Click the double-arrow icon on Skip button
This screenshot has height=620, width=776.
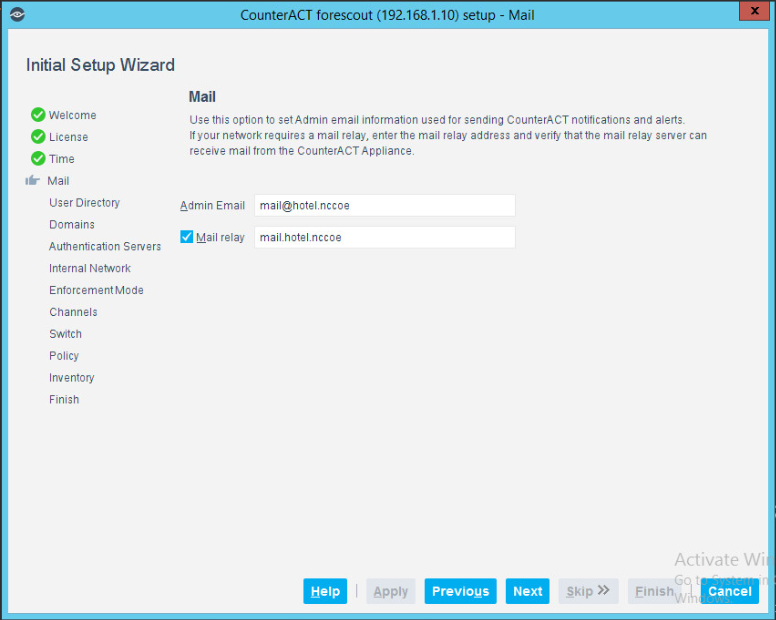(x=603, y=590)
